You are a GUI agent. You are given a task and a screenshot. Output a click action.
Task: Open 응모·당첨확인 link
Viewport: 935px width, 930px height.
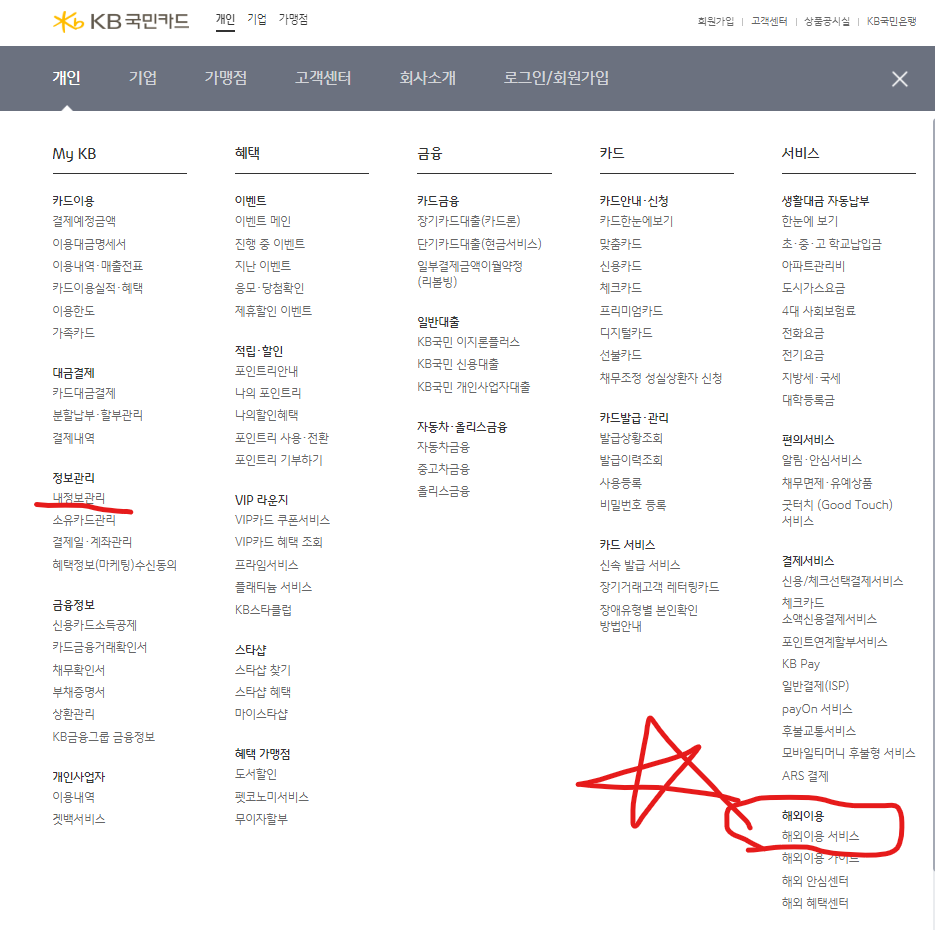point(270,288)
